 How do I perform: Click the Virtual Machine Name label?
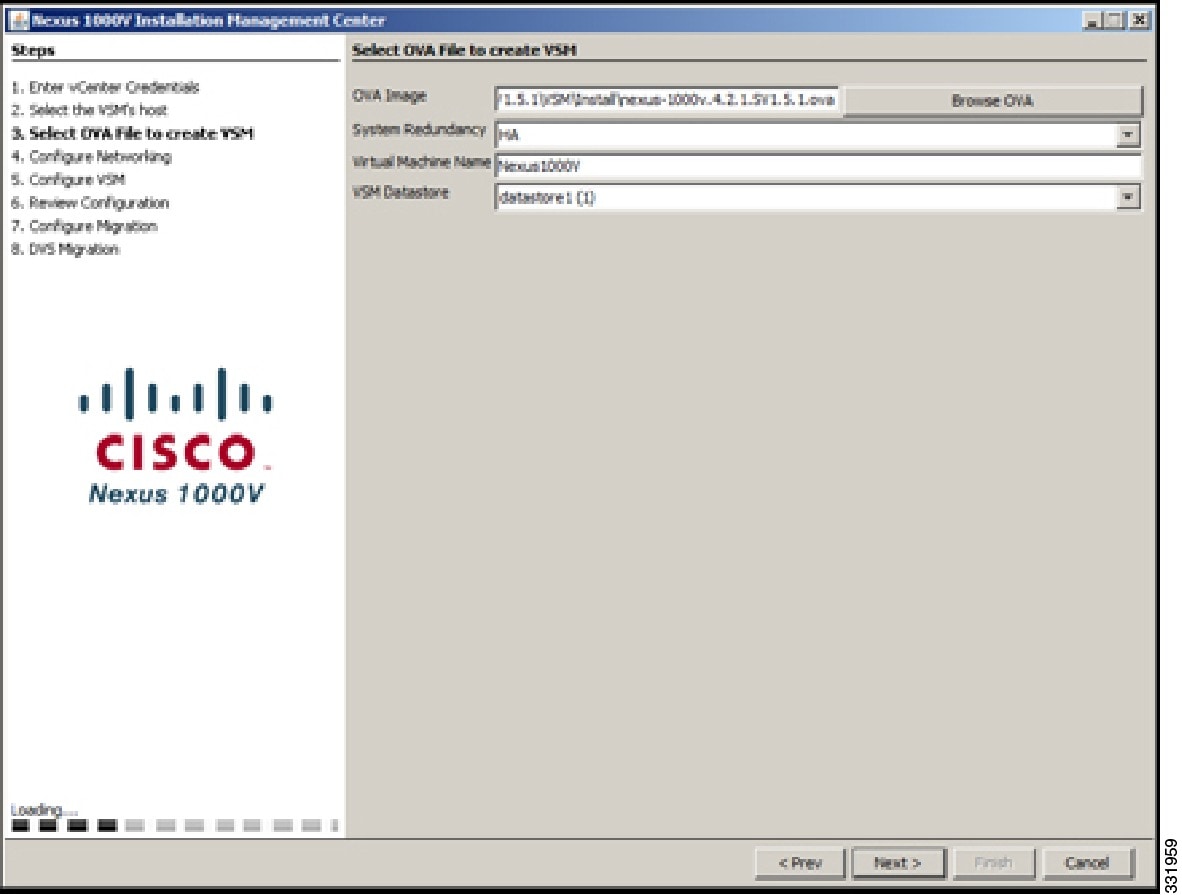(x=421, y=162)
